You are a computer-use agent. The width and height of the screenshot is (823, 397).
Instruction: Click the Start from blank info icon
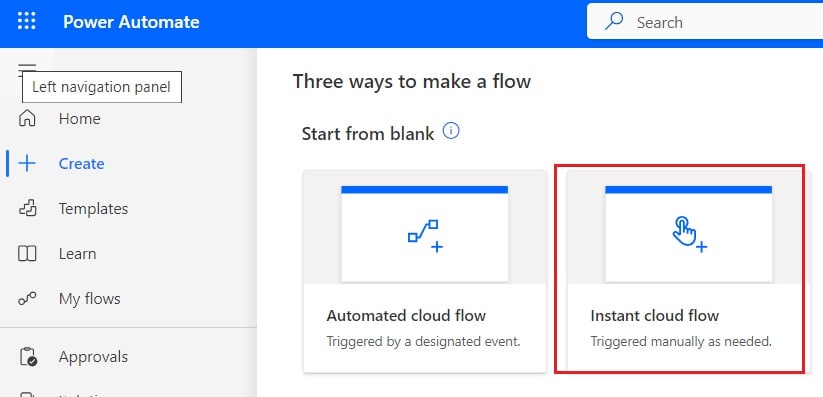pos(451,131)
